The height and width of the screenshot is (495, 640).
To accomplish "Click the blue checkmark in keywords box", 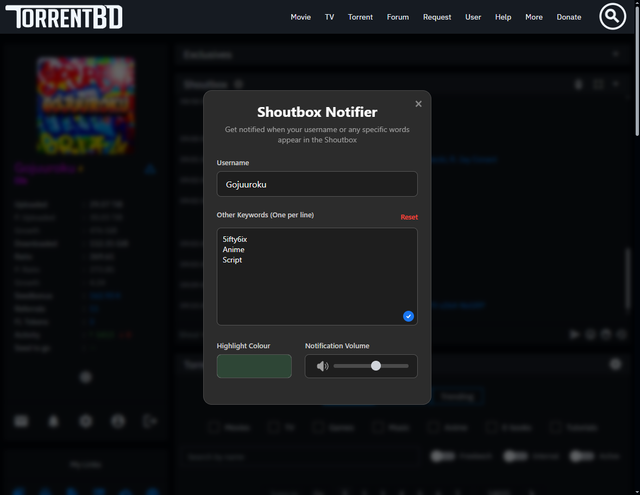I will pos(408,316).
